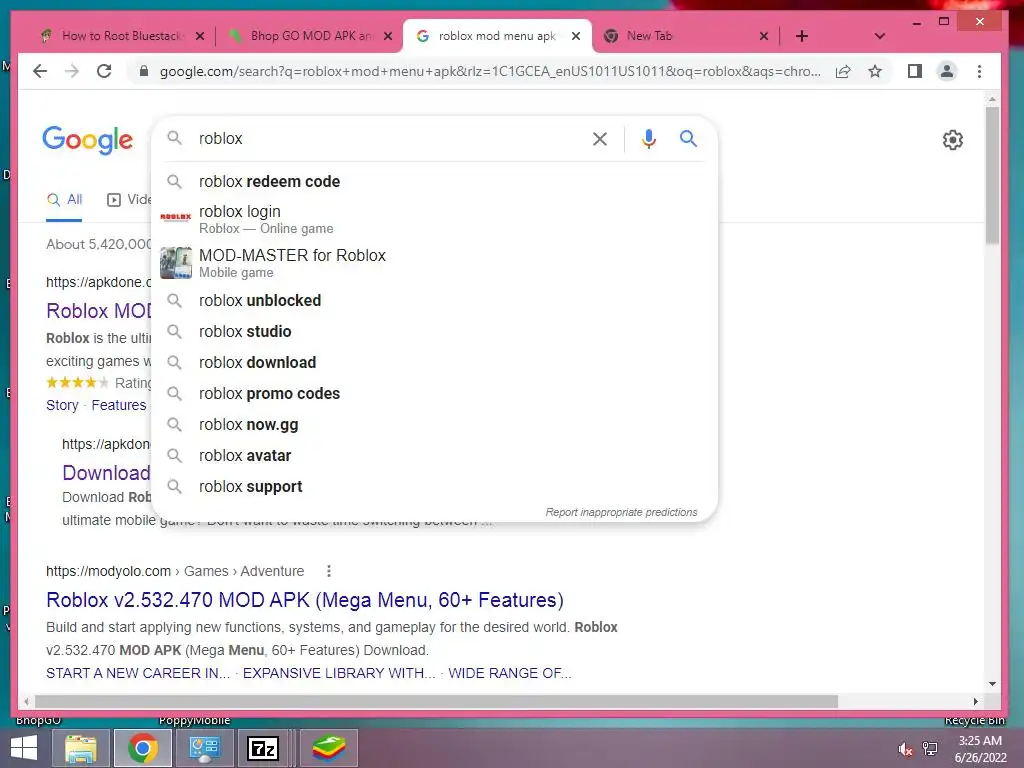The height and width of the screenshot is (768, 1024).
Task: Click the muted volume tray icon
Action: click(x=905, y=749)
